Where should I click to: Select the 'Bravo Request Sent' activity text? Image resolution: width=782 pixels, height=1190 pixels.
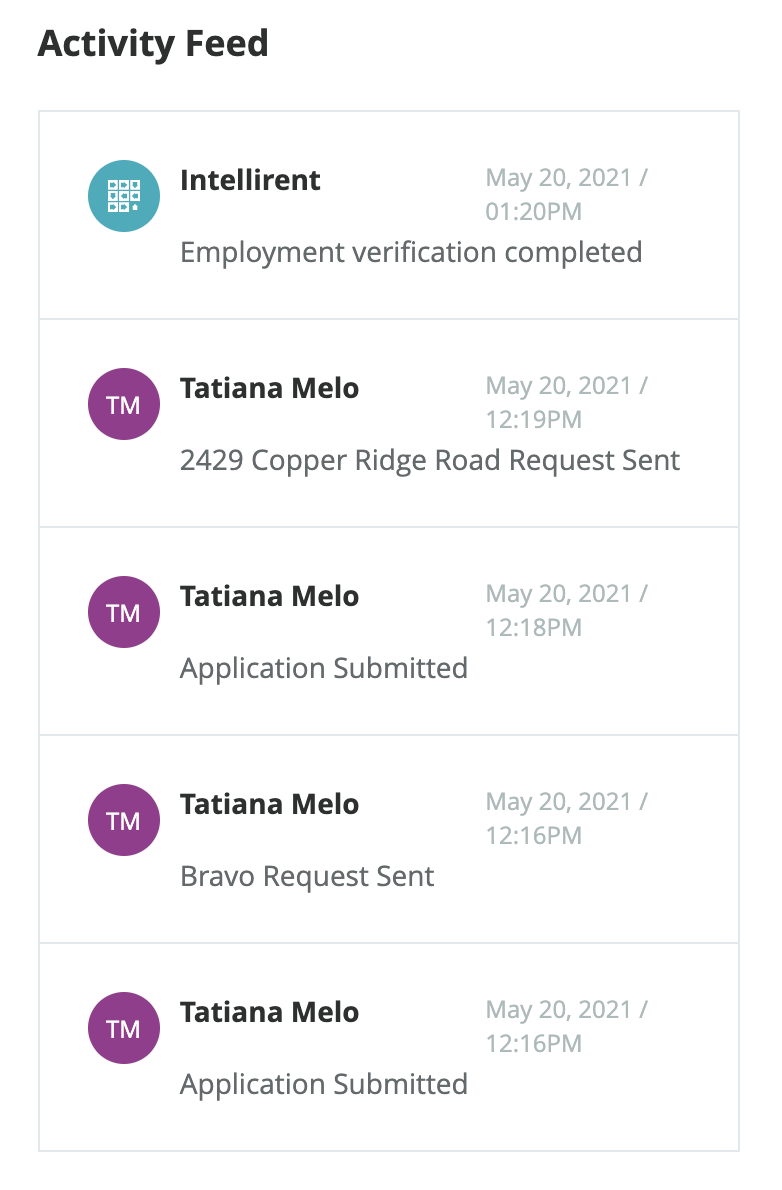(x=307, y=876)
